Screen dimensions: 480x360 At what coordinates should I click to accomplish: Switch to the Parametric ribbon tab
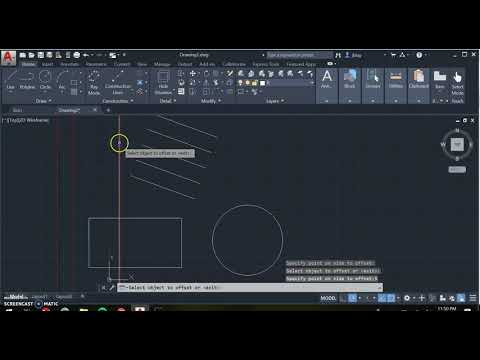pyautogui.click(x=96, y=64)
